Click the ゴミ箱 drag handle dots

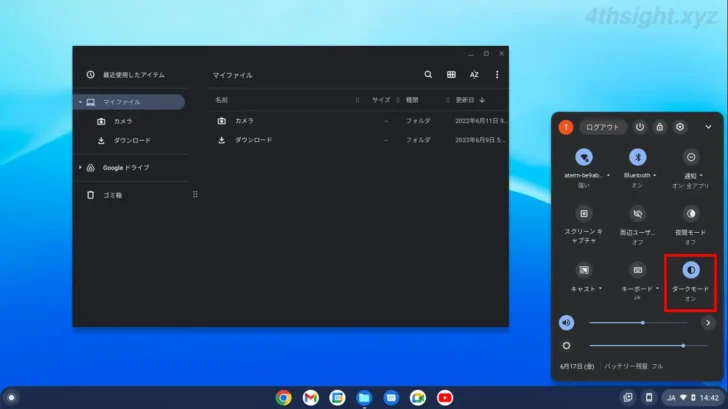tap(195, 195)
